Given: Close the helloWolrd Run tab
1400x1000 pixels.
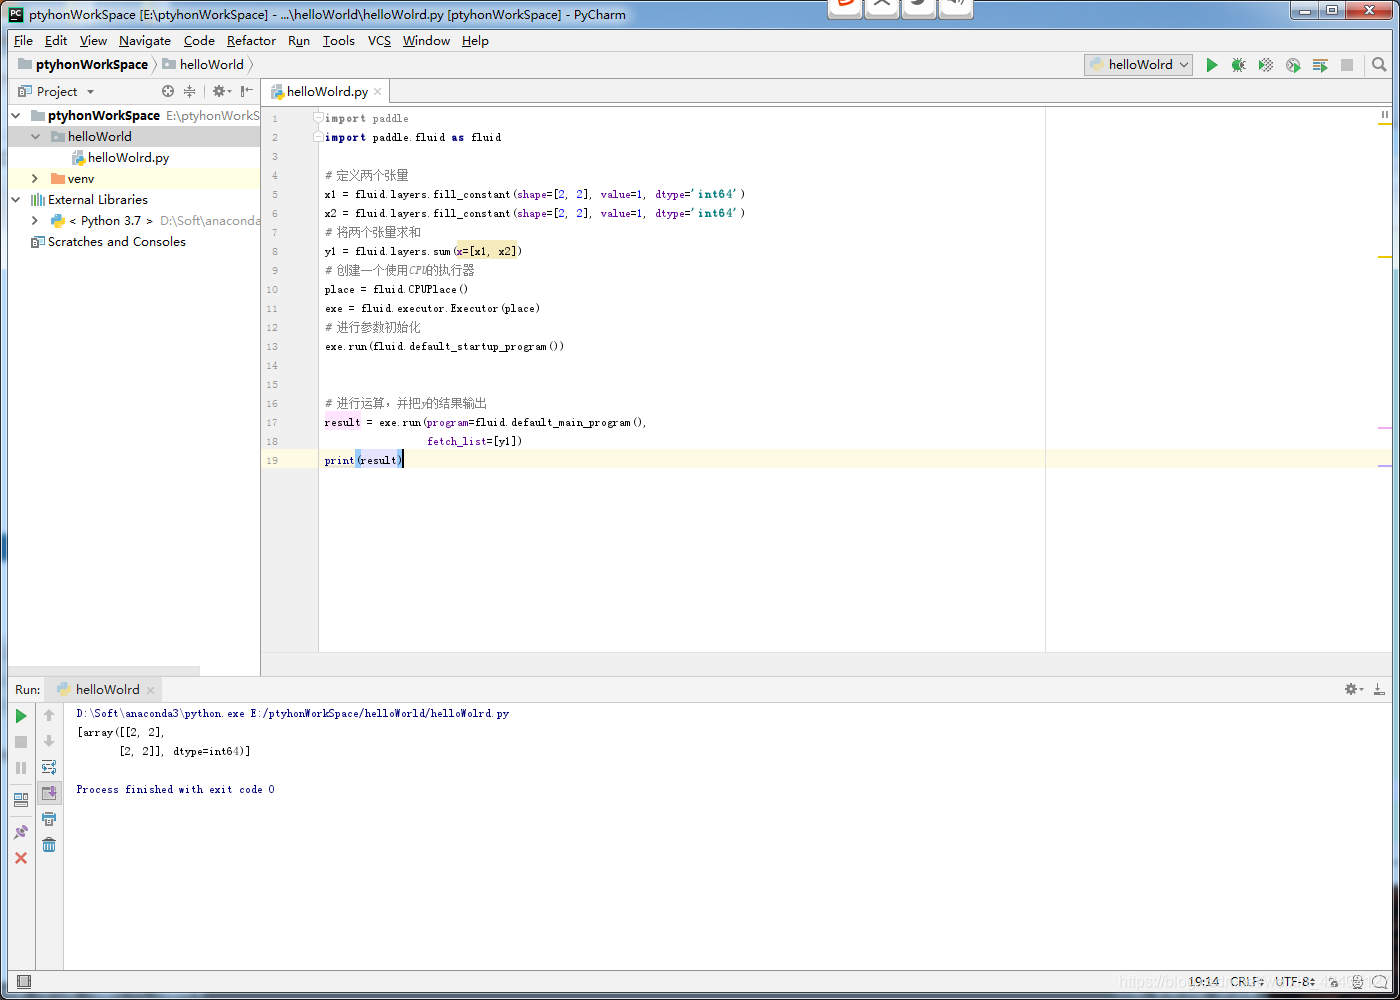Looking at the screenshot, I should point(151,690).
